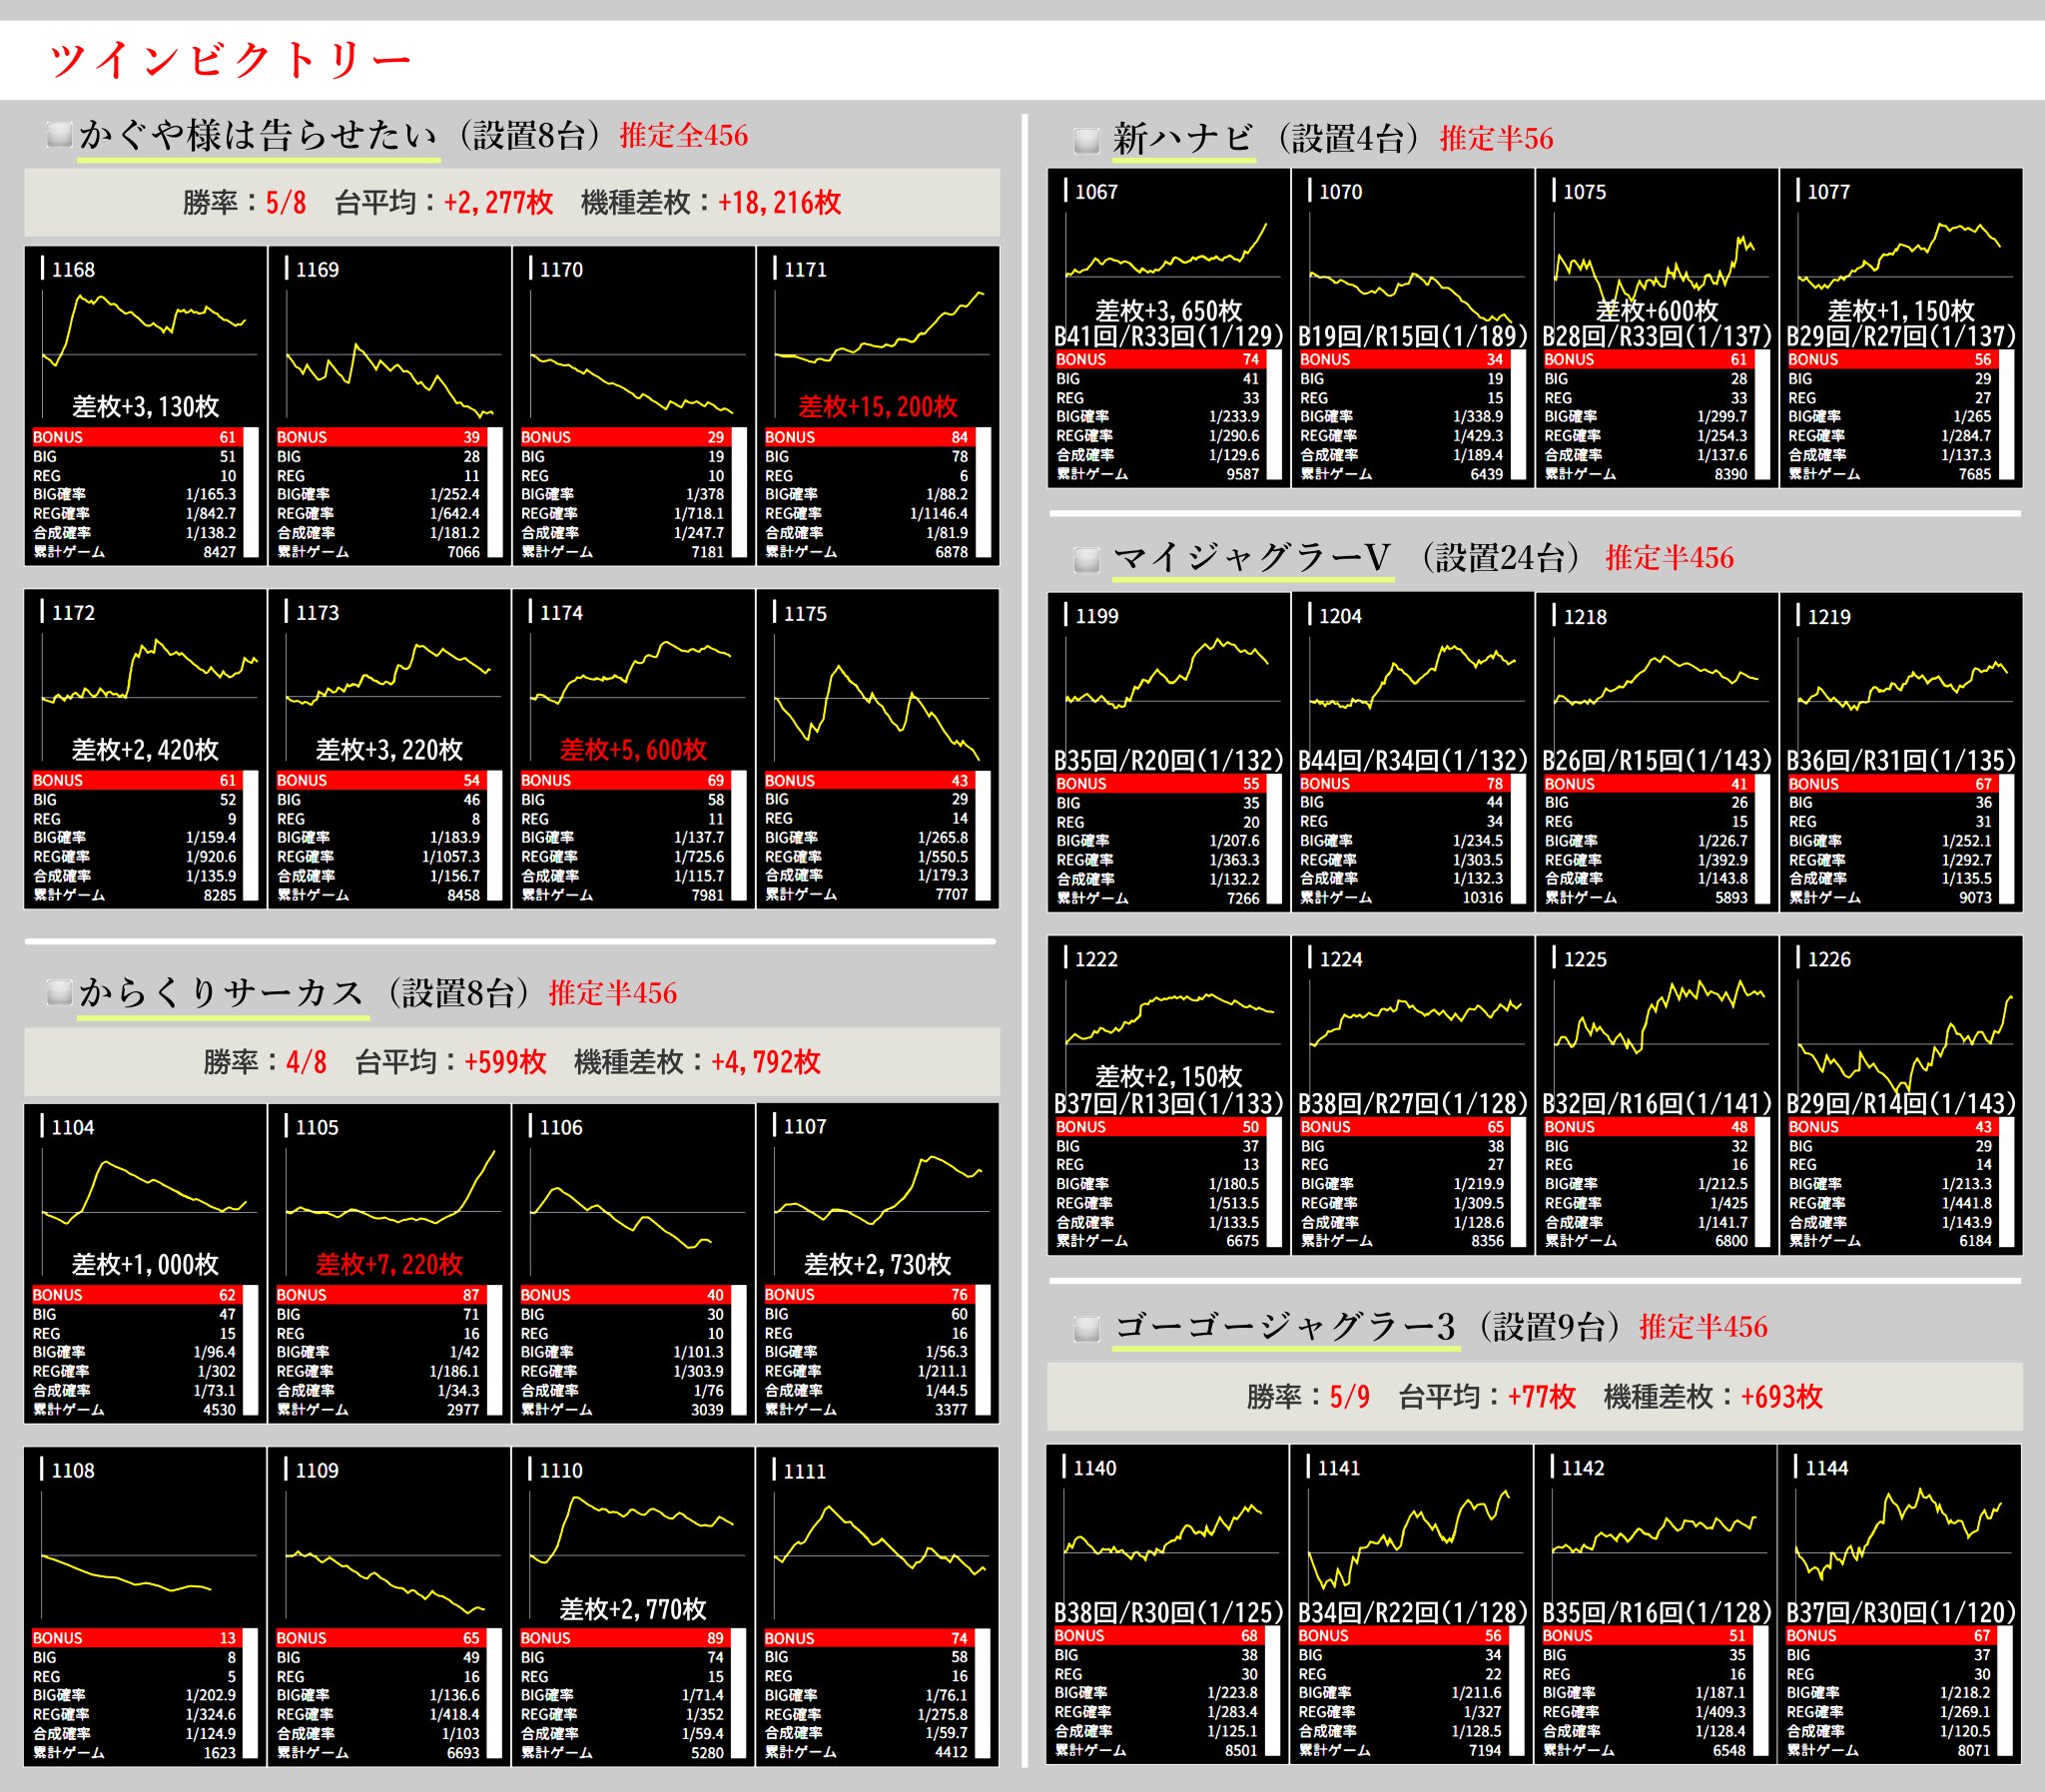
Task: Select the machine 1067 data card
Action: pyautogui.click(x=1168, y=328)
